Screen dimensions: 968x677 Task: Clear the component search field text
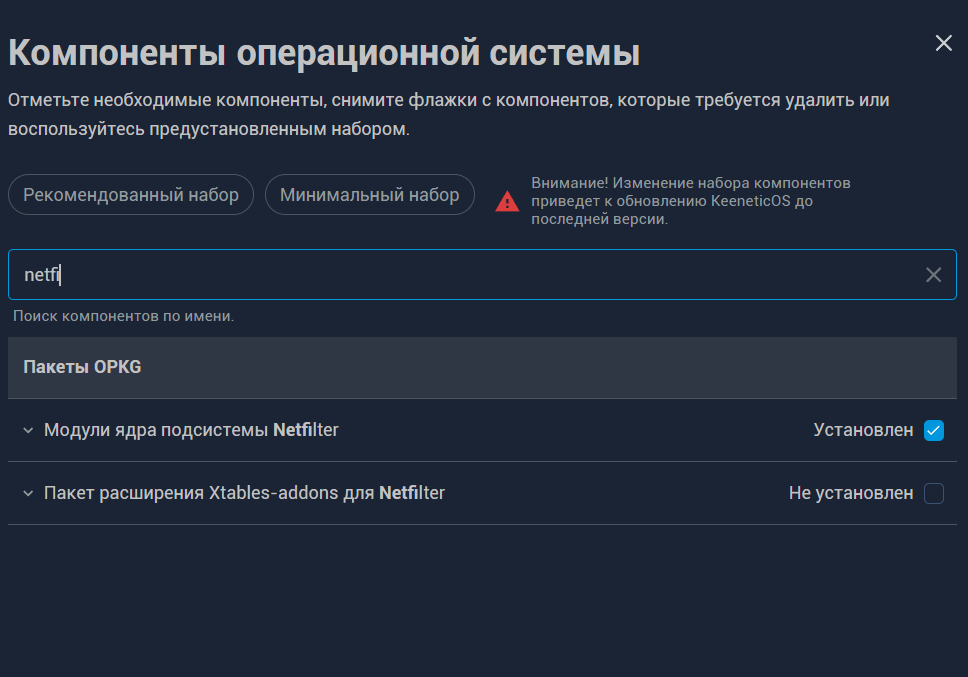point(933,275)
